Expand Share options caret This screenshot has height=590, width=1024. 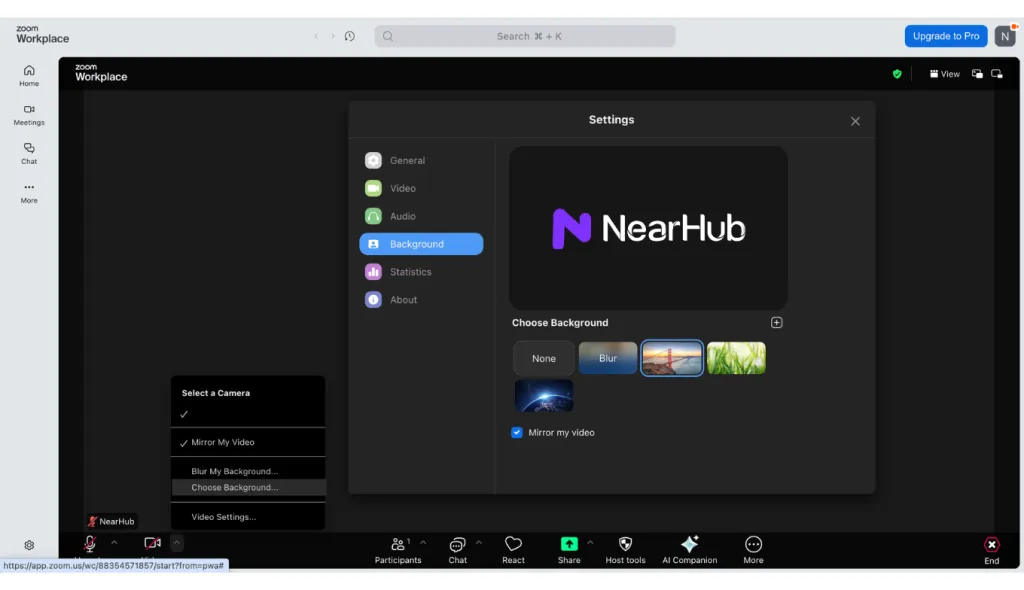pyautogui.click(x=590, y=543)
